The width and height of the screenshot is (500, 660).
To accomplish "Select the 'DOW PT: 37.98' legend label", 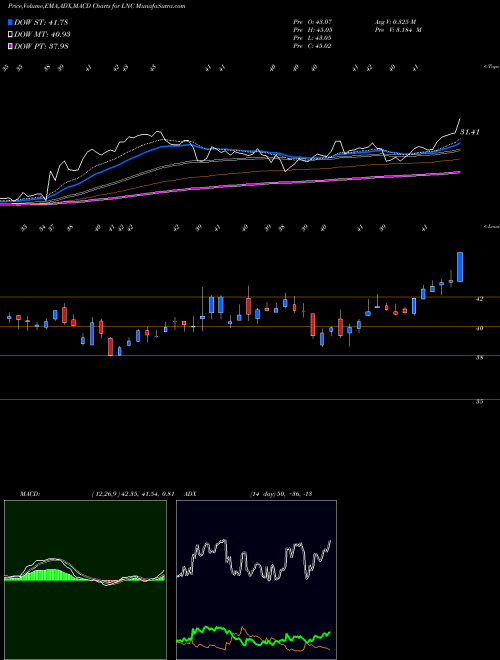I will 41,46.
